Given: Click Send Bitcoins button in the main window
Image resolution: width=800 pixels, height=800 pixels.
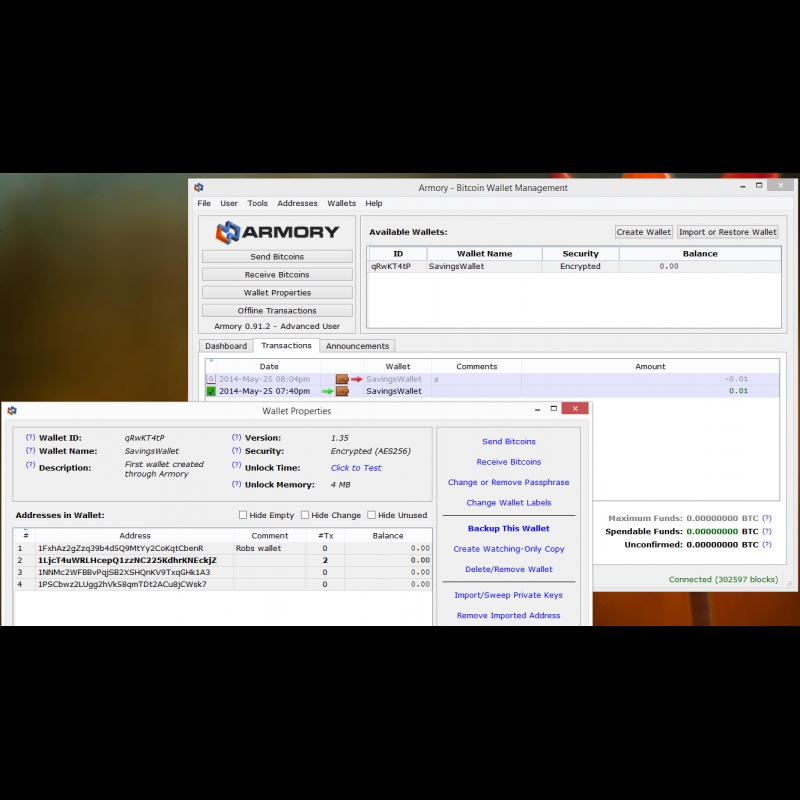Looking at the screenshot, I should (x=277, y=257).
